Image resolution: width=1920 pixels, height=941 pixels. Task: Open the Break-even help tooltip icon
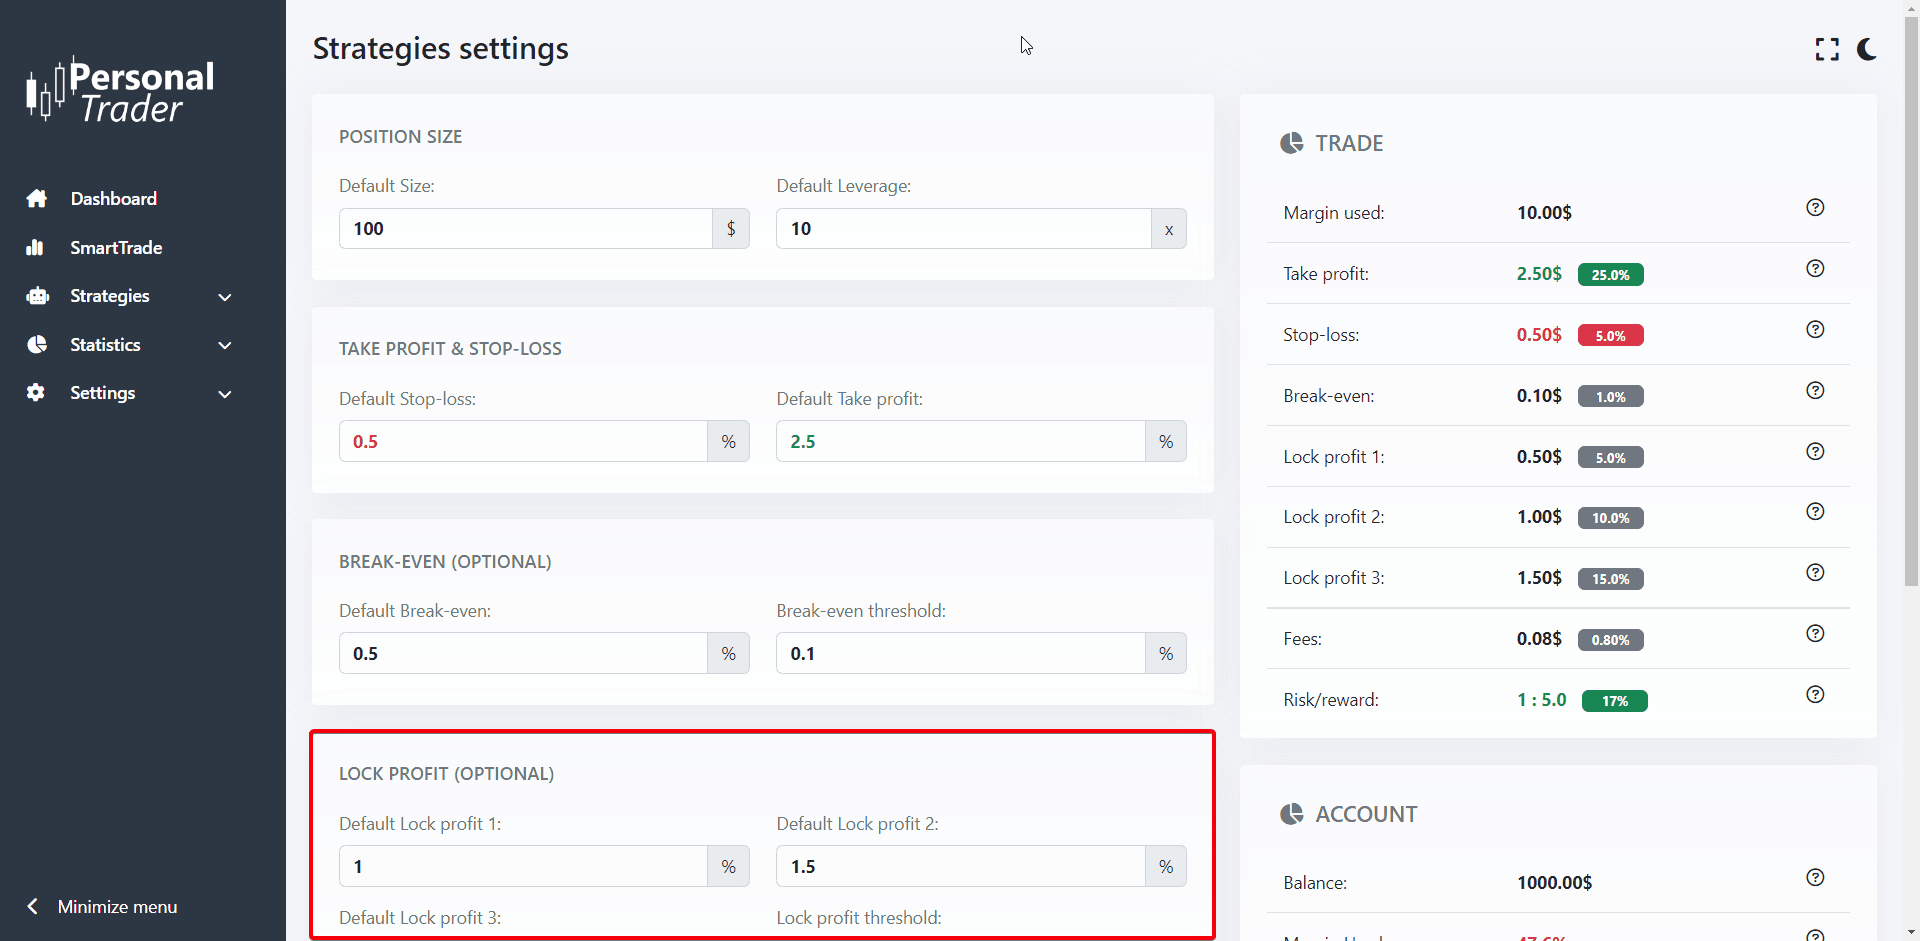click(1815, 391)
